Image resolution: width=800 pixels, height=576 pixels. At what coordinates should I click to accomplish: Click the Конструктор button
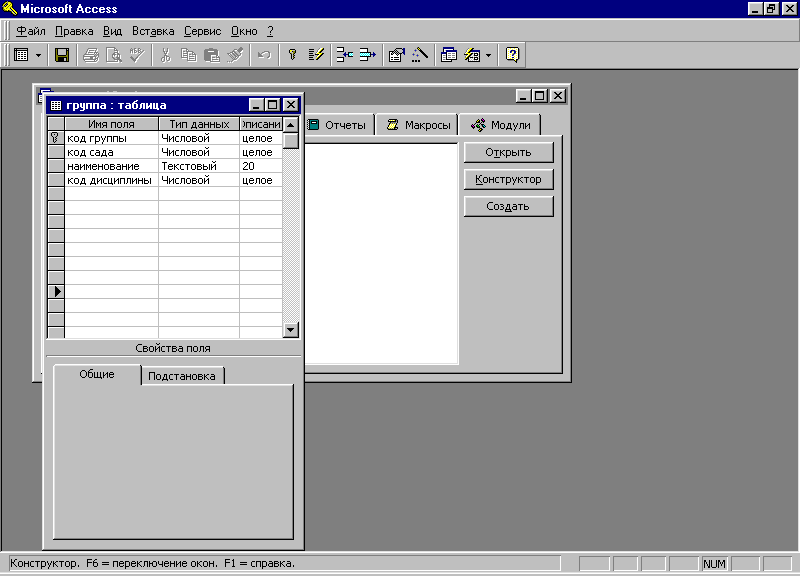(508, 179)
